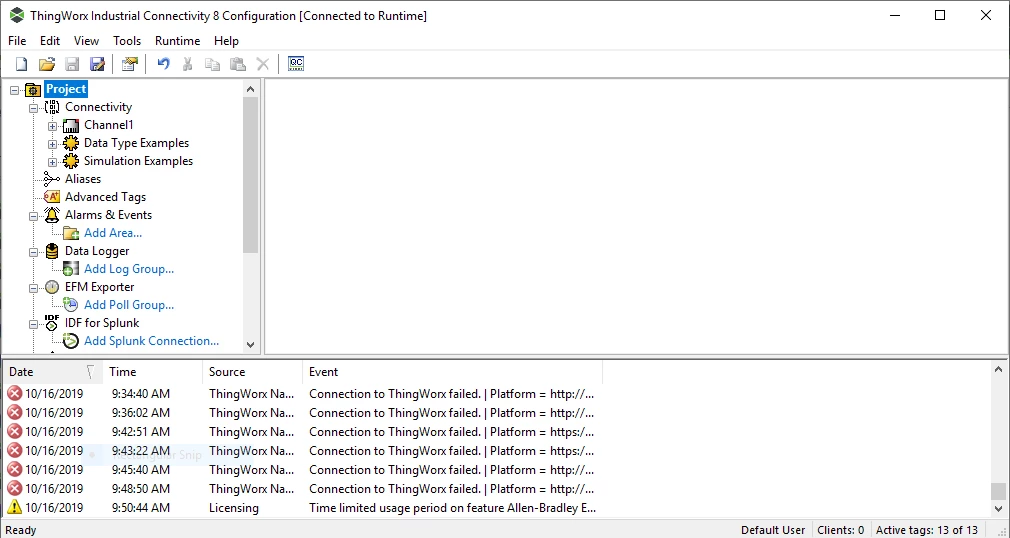Click the Add Splunk Connection... link
Image resolution: width=1010 pixels, height=538 pixels.
pyautogui.click(x=151, y=341)
